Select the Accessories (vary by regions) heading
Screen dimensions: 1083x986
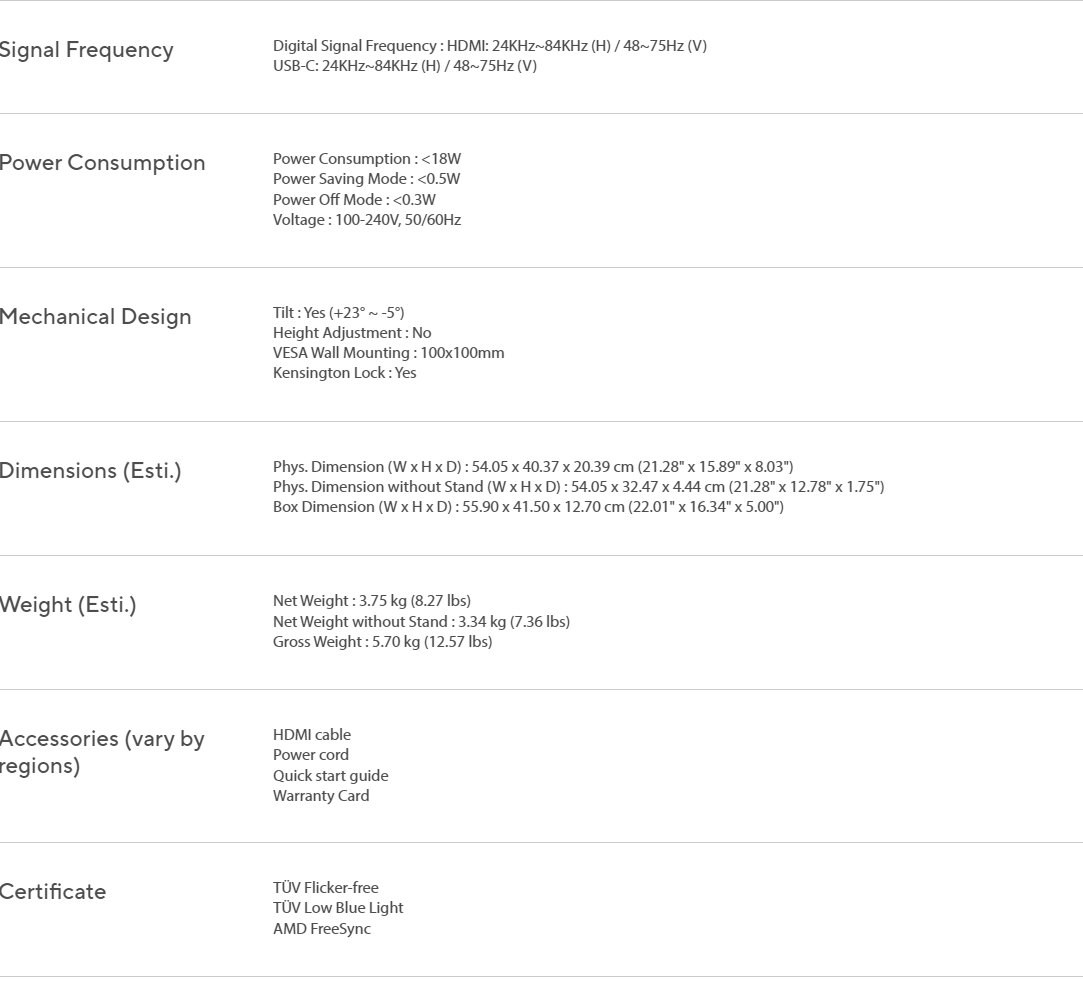coord(102,752)
